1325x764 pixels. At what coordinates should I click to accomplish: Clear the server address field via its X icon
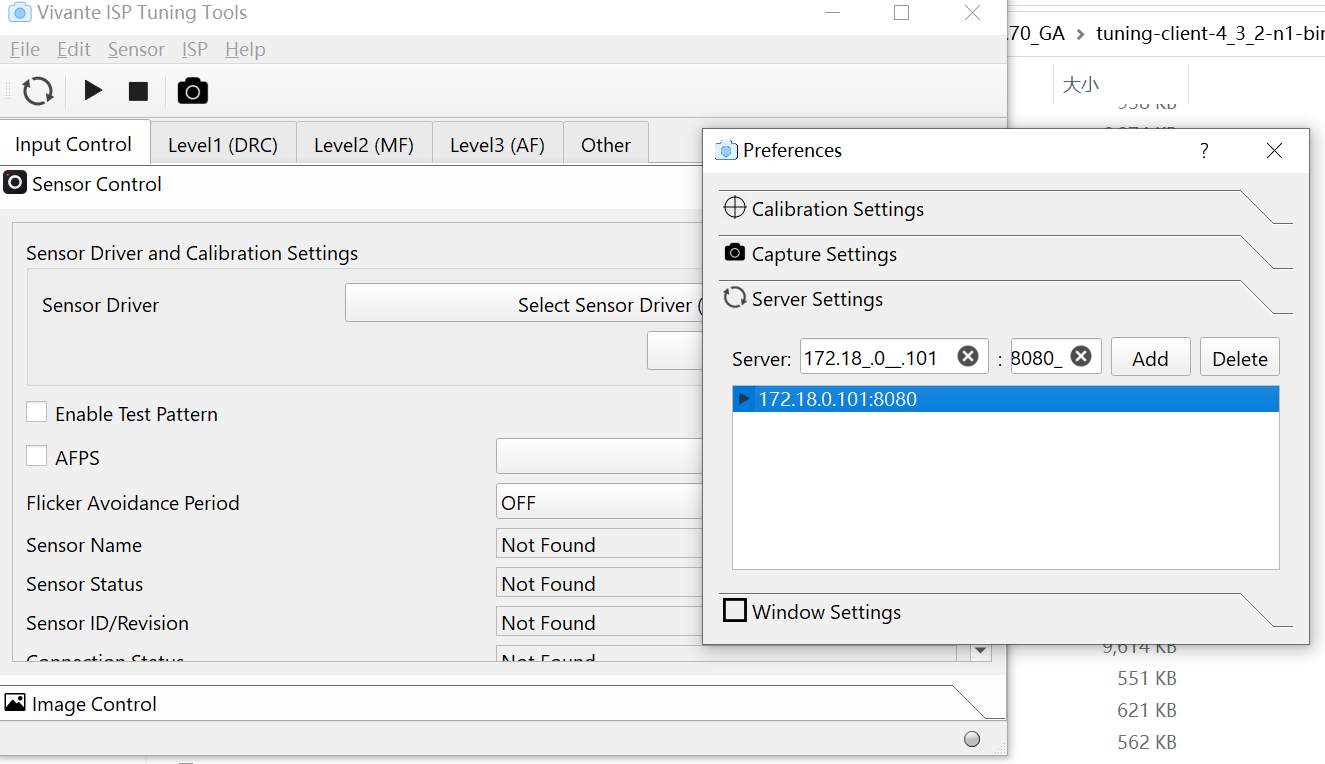[x=968, y=356]
